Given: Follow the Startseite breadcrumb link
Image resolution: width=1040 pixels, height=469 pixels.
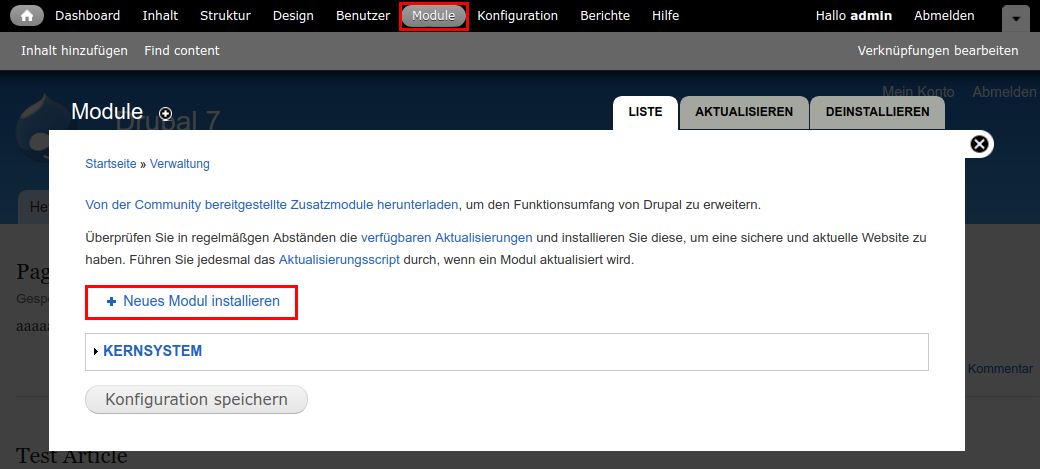Looking at the screenshot, I should tap(110, 164).
